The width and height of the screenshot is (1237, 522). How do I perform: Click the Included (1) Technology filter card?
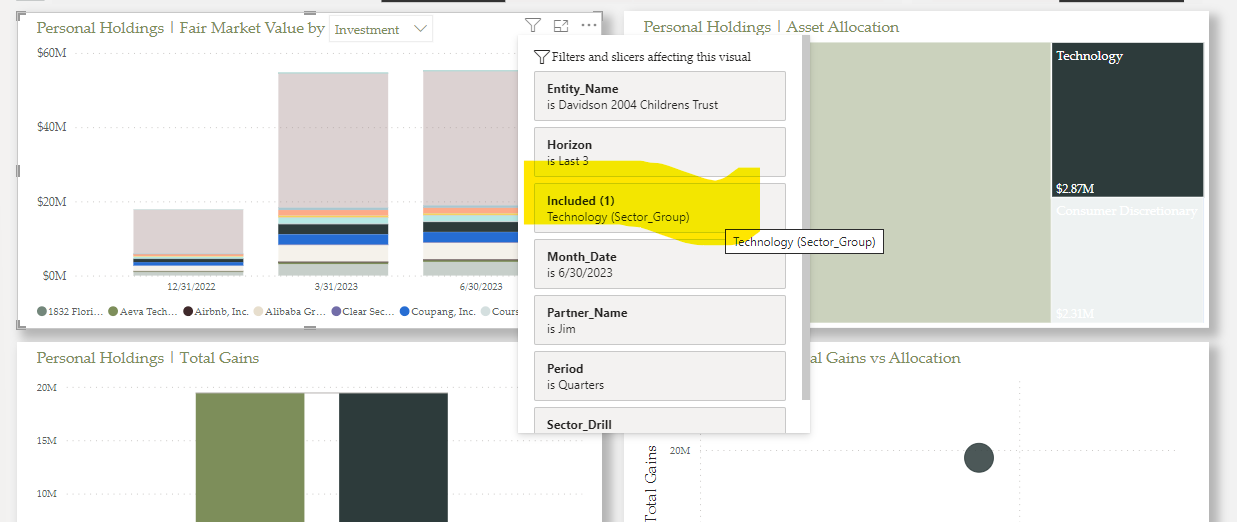point(660,208)
